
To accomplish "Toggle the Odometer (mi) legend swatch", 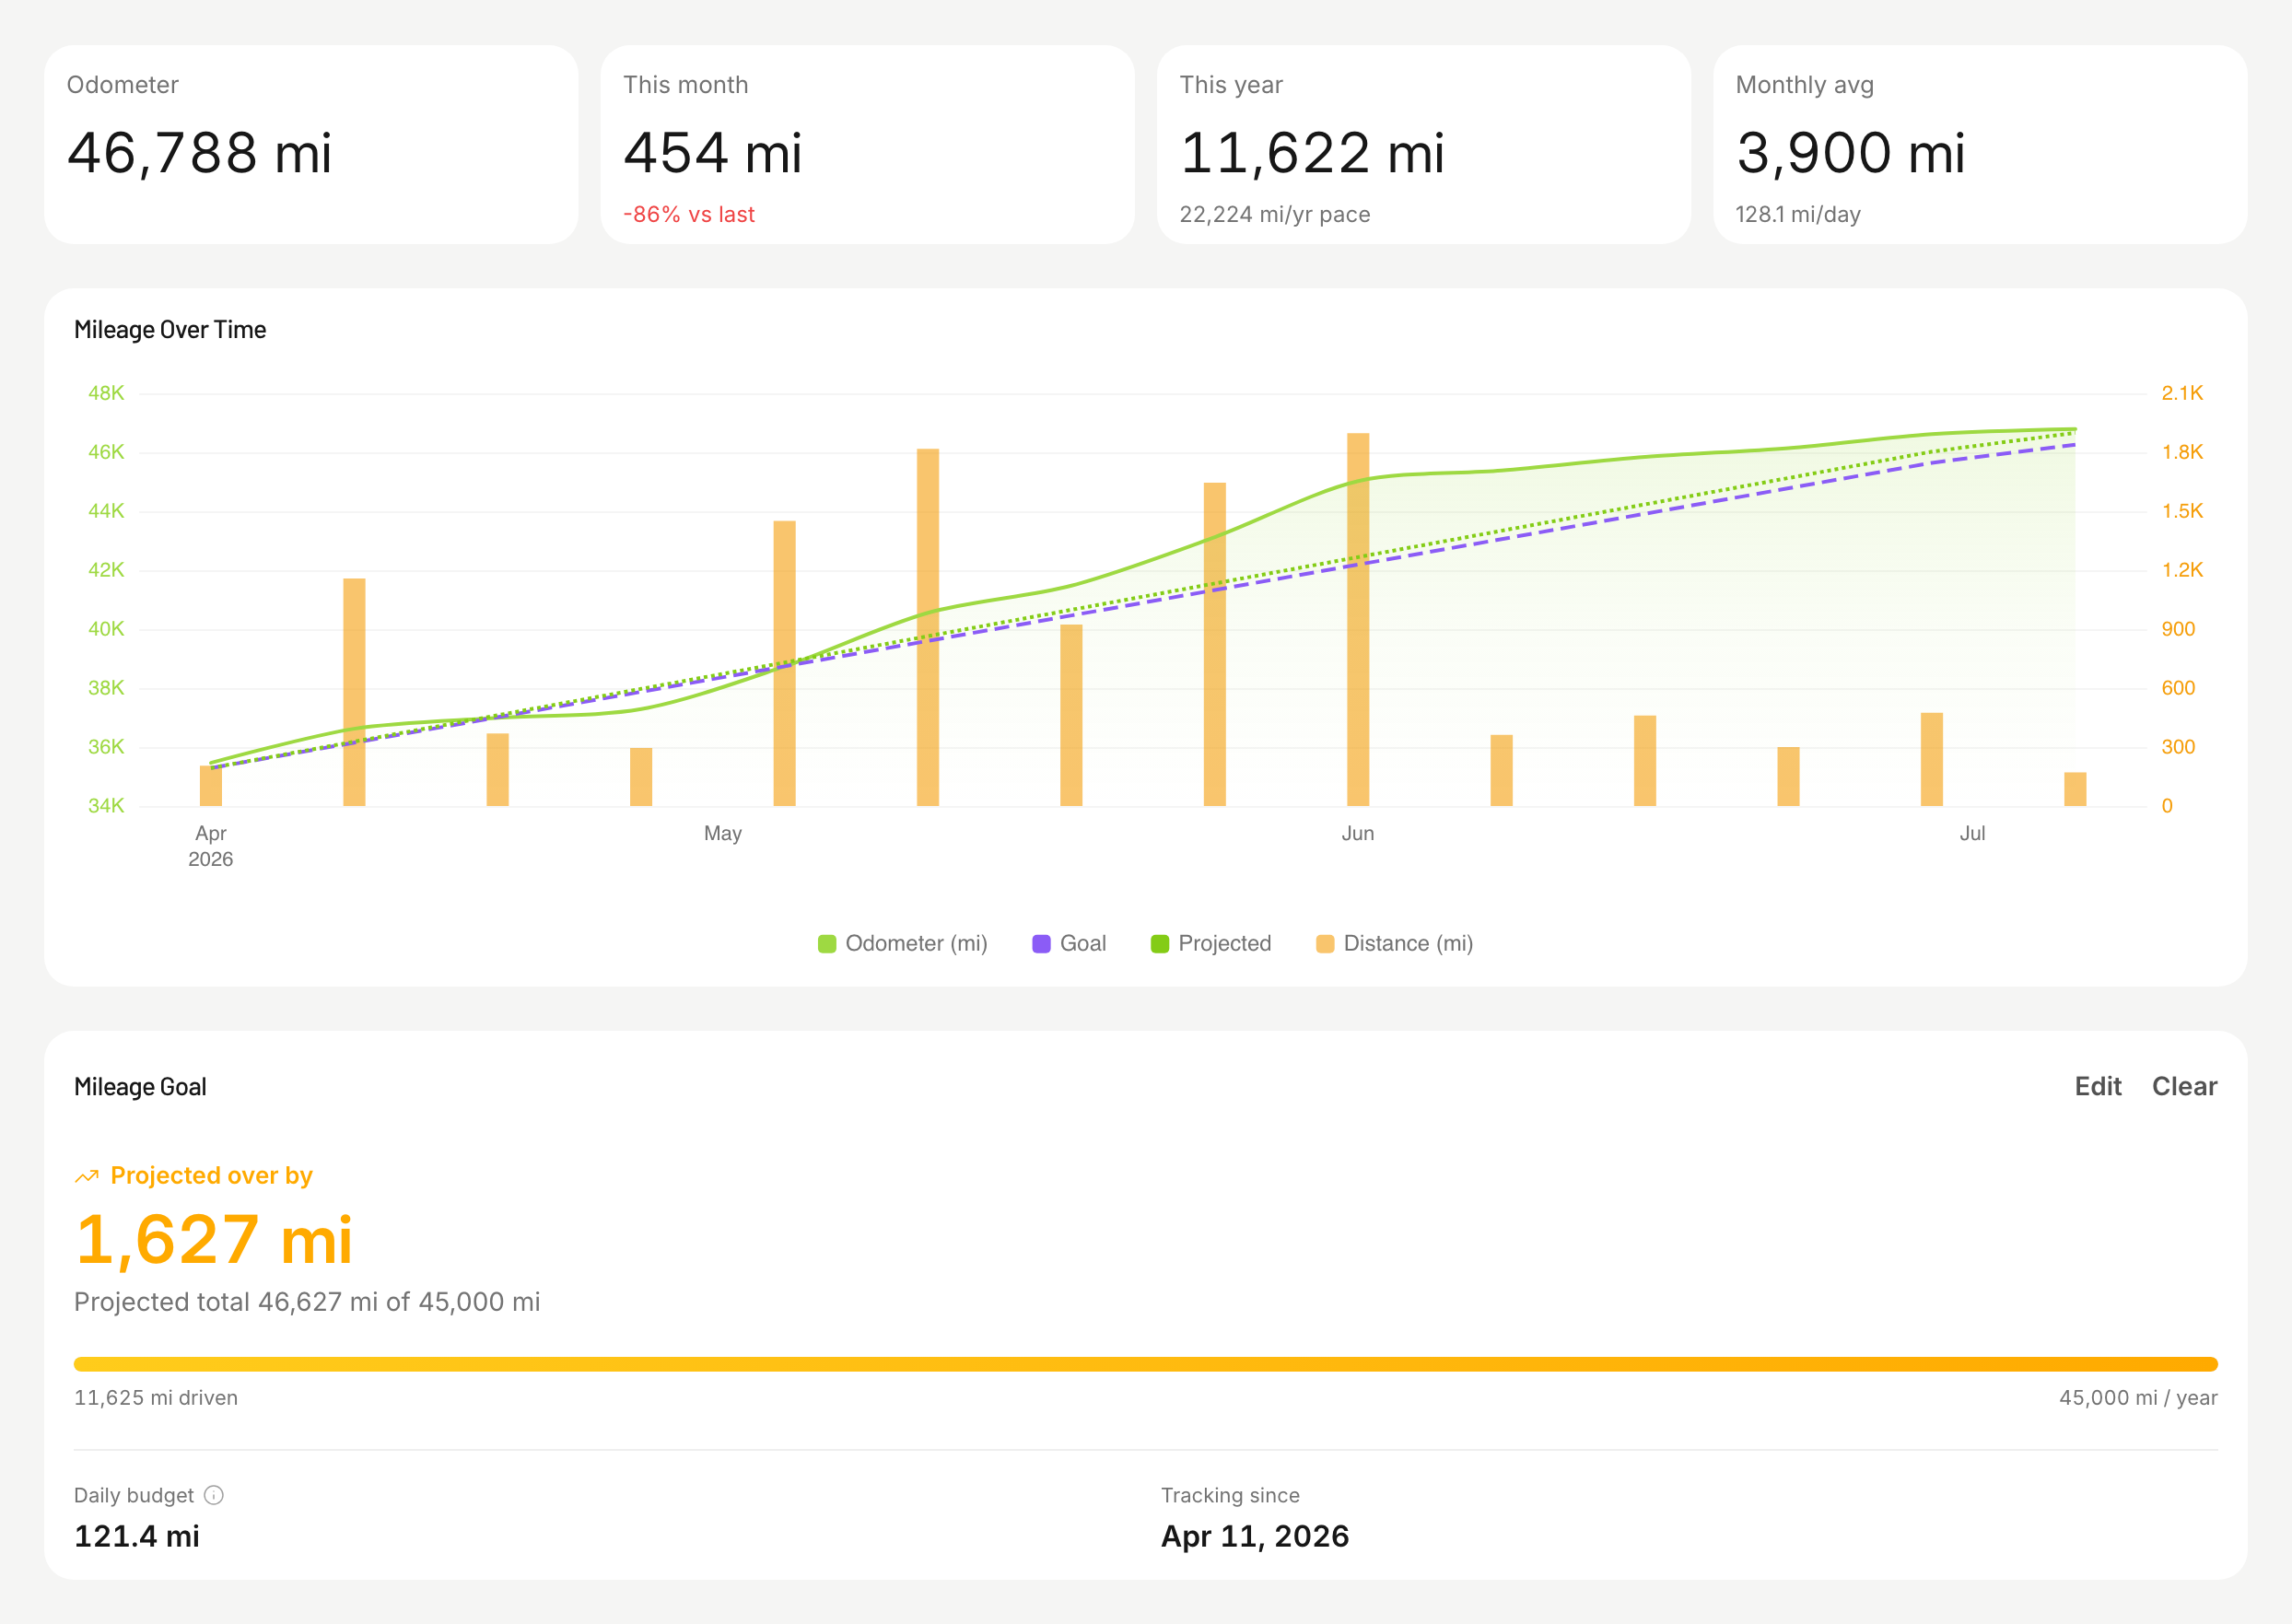I will coord(827,944).
